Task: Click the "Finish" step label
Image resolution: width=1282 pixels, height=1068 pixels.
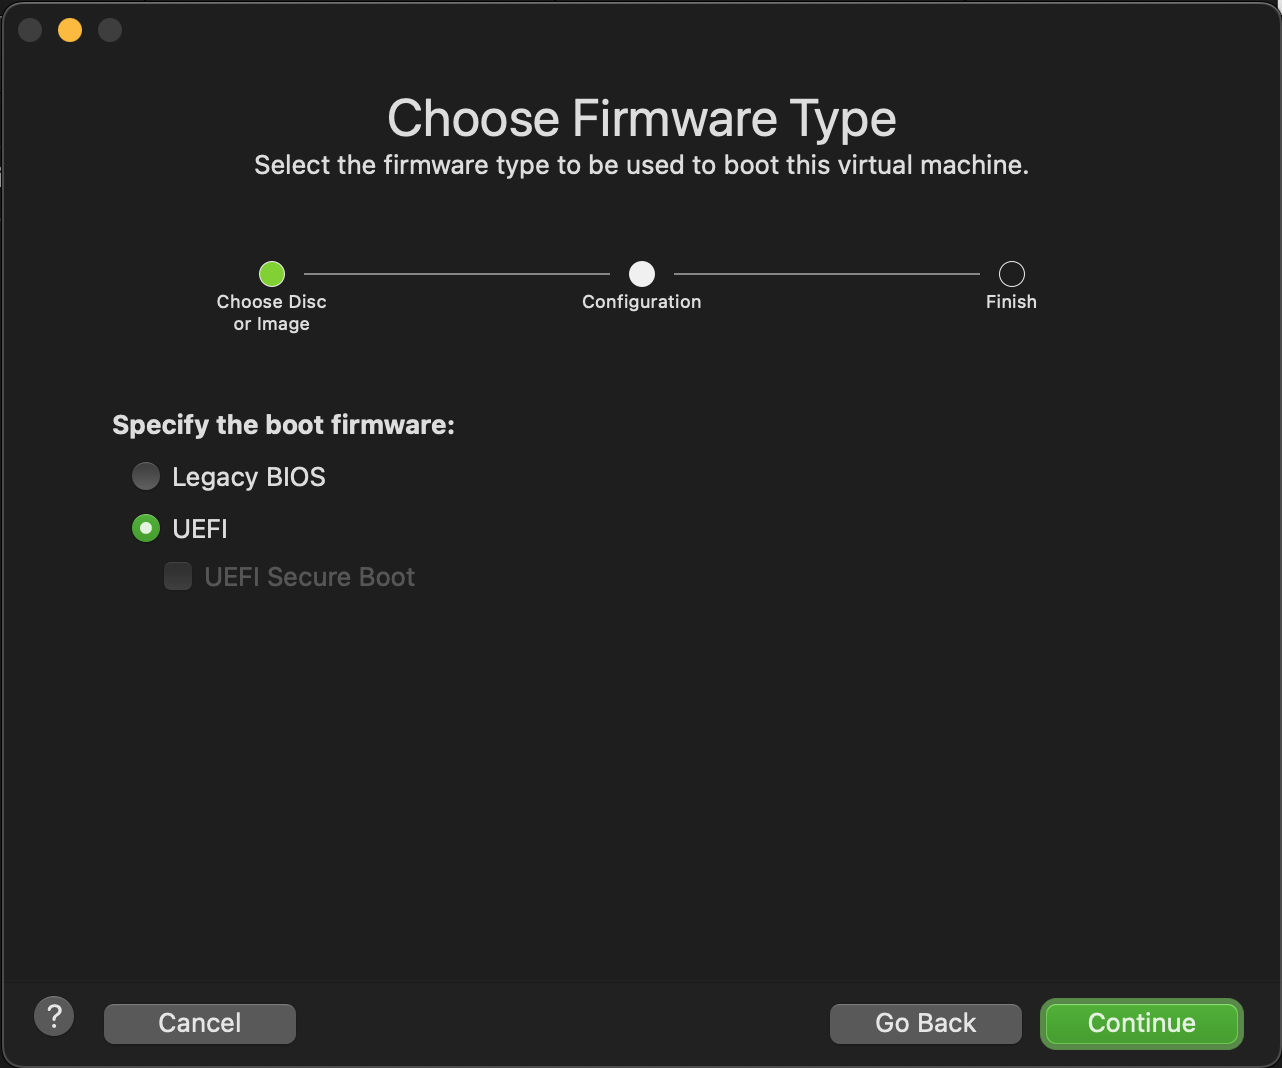Action: 1011,302
